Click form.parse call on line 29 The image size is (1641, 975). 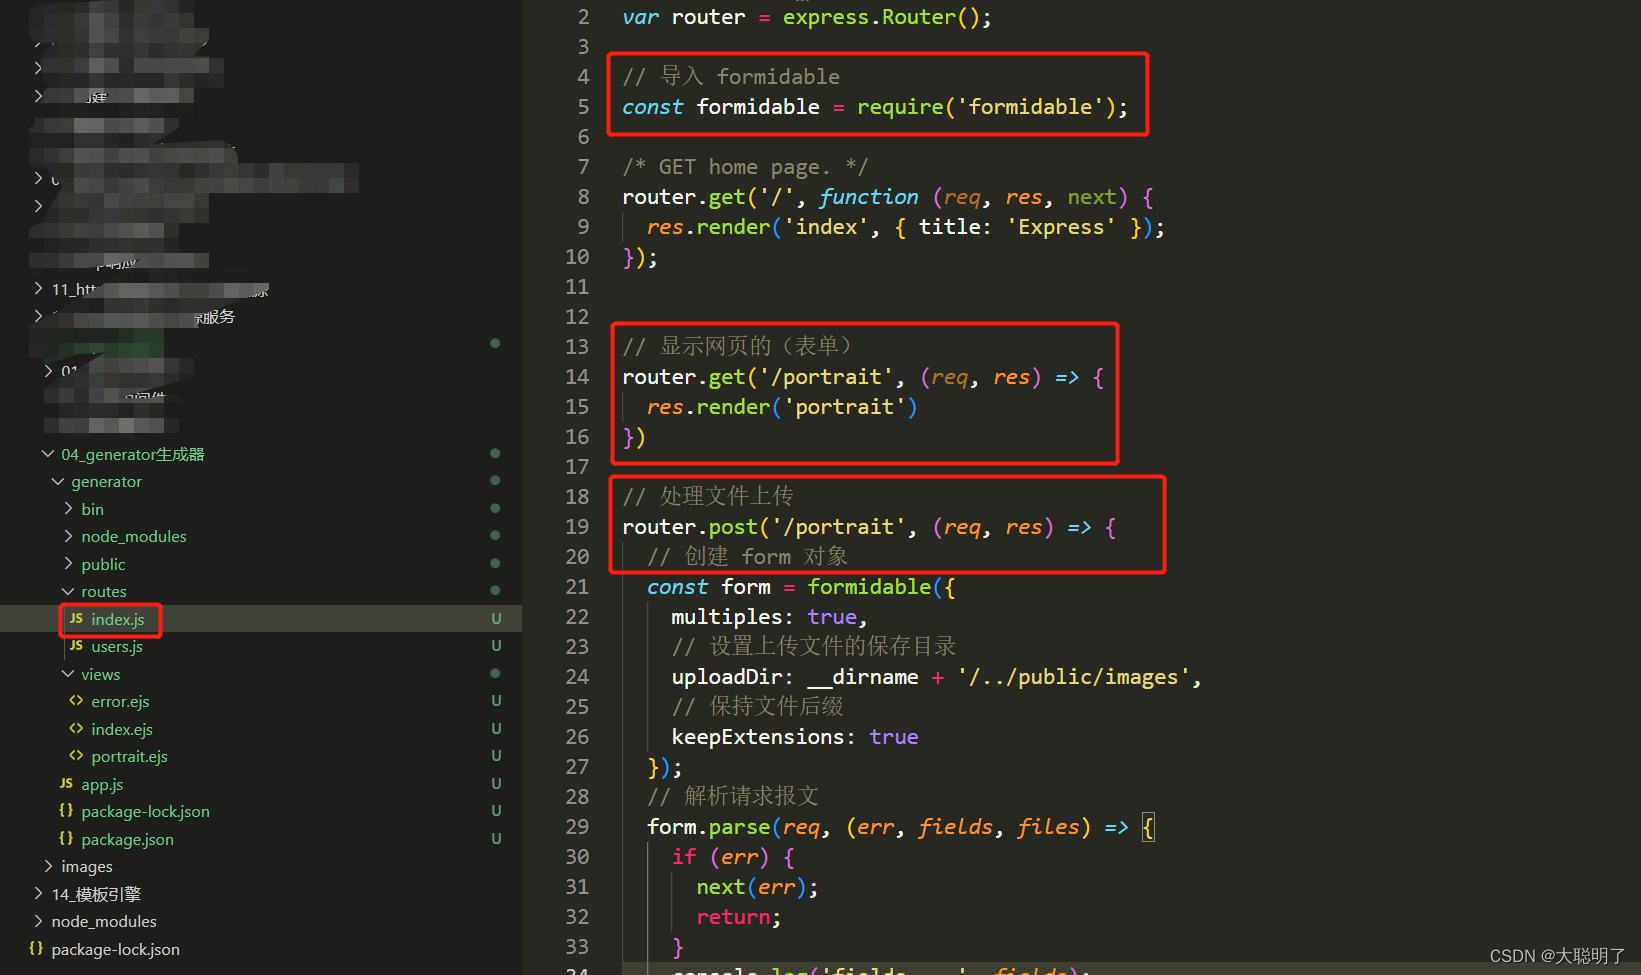[708, 827]
